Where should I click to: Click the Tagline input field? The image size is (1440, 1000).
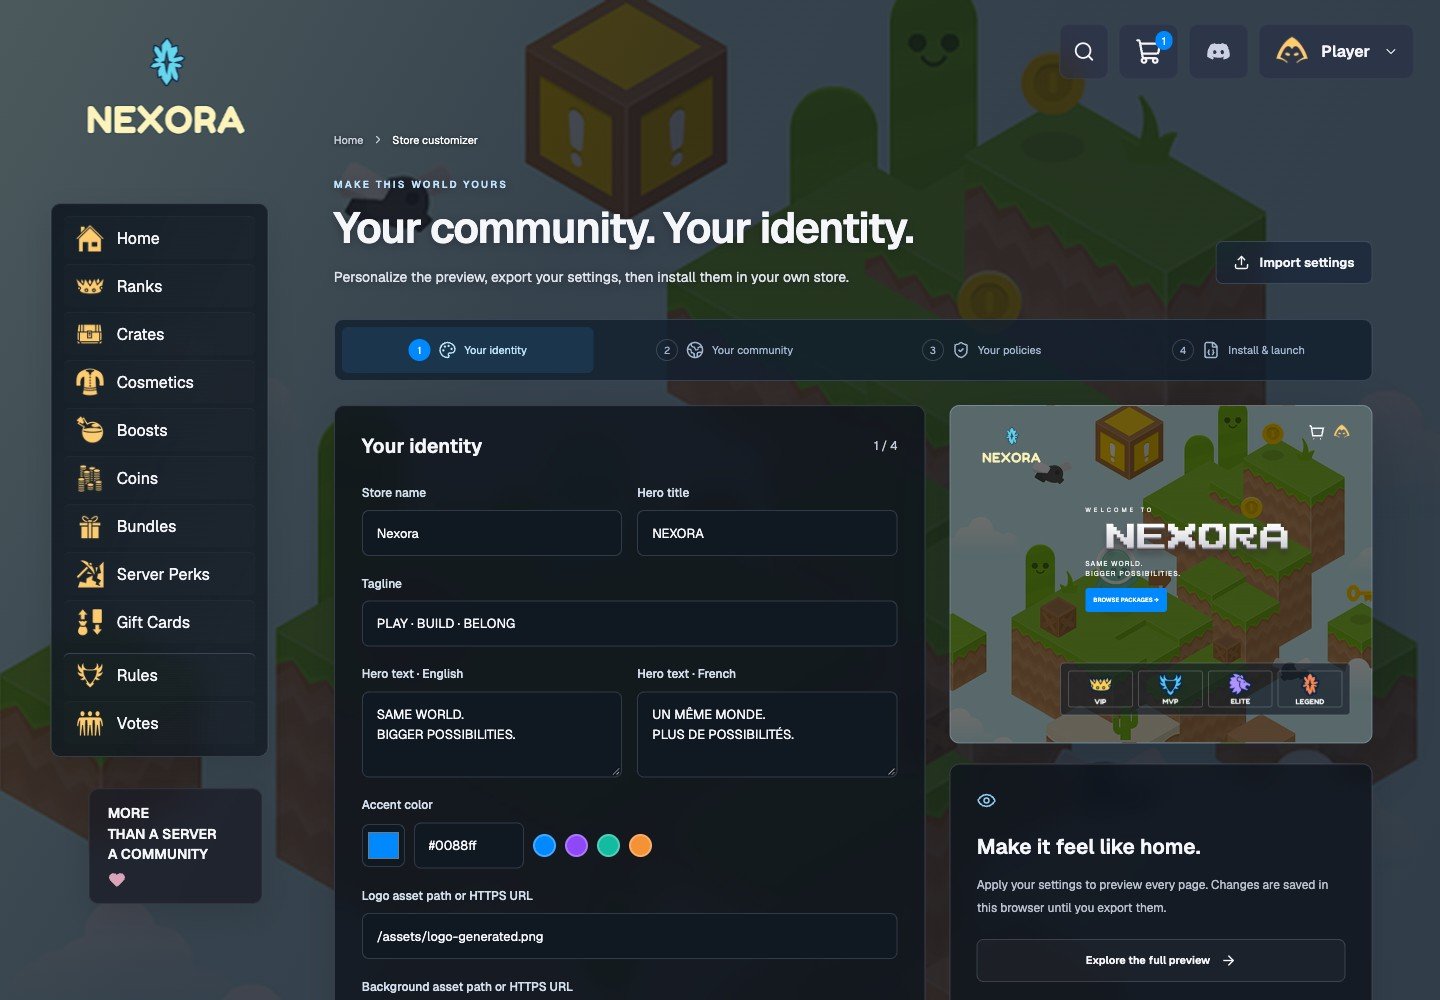click(x=629, y=623)
